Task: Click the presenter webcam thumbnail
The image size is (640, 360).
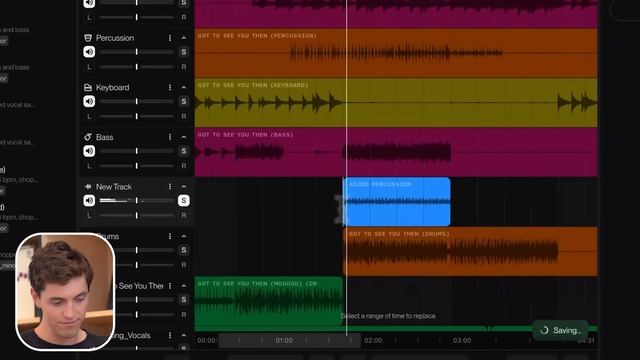Action: point(65,291)
